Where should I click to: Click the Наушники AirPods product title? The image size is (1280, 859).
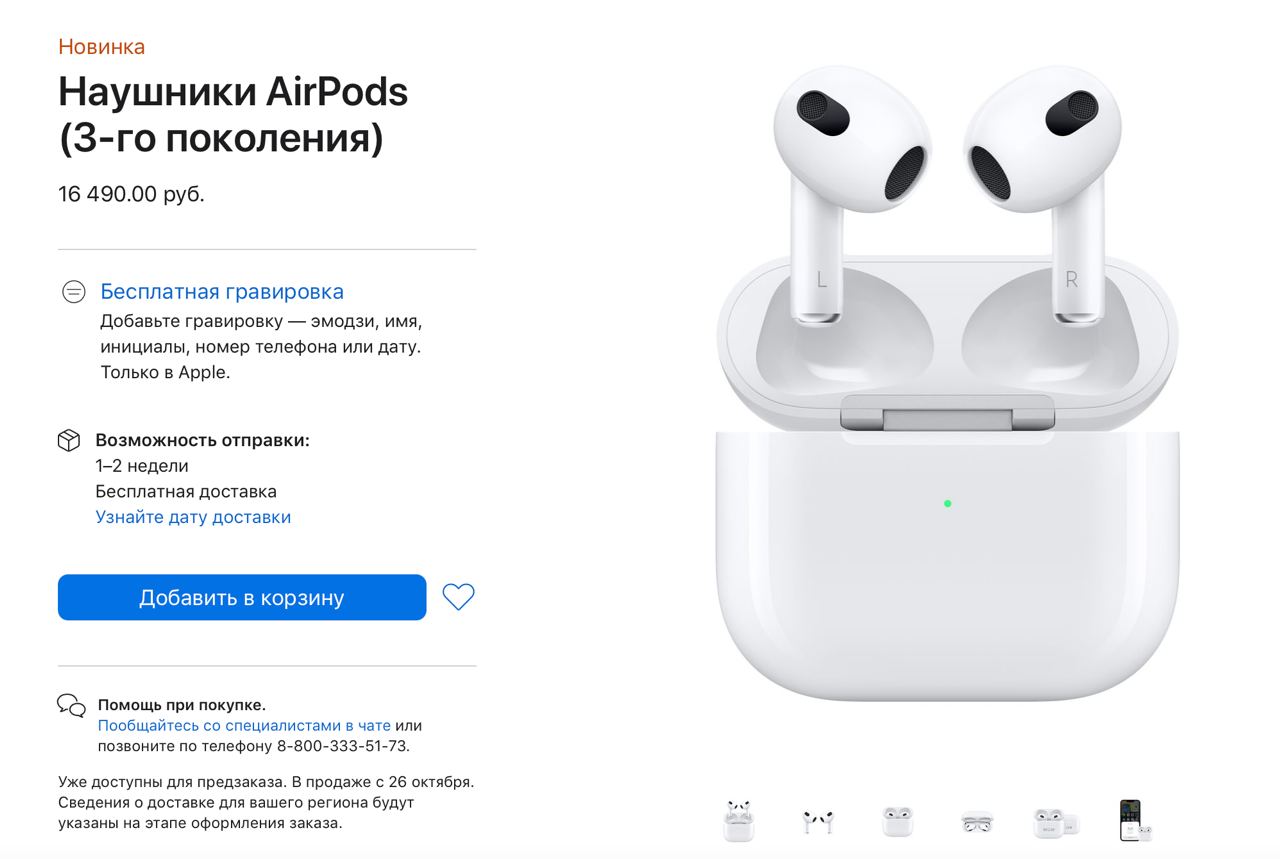click(x=233, y=114)
